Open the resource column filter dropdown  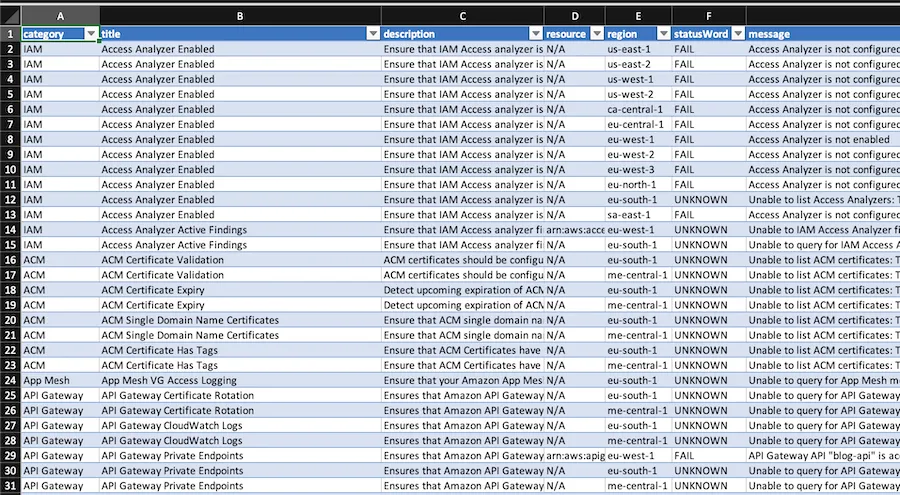(597, 34)
